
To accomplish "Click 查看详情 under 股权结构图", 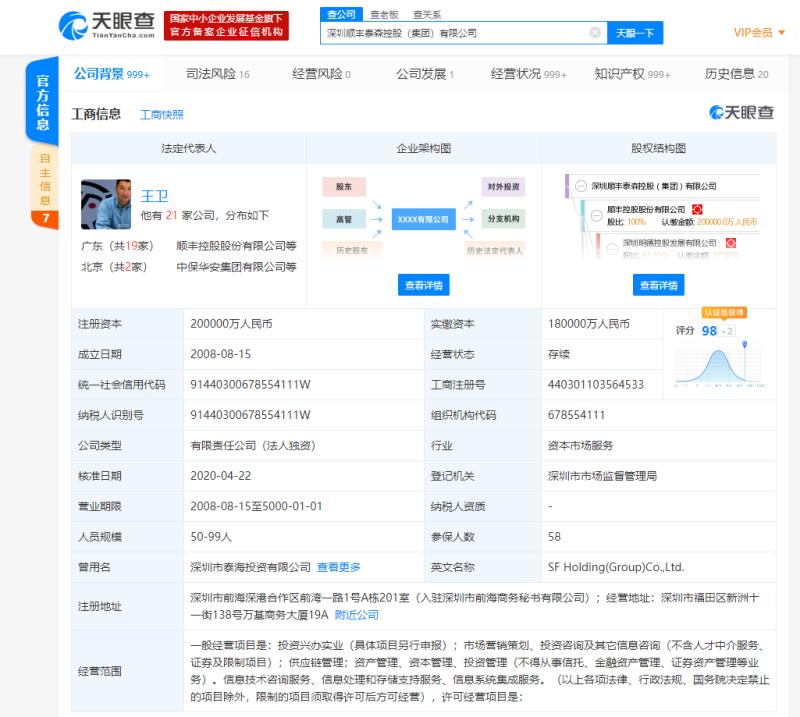I will tap(658, 285).
